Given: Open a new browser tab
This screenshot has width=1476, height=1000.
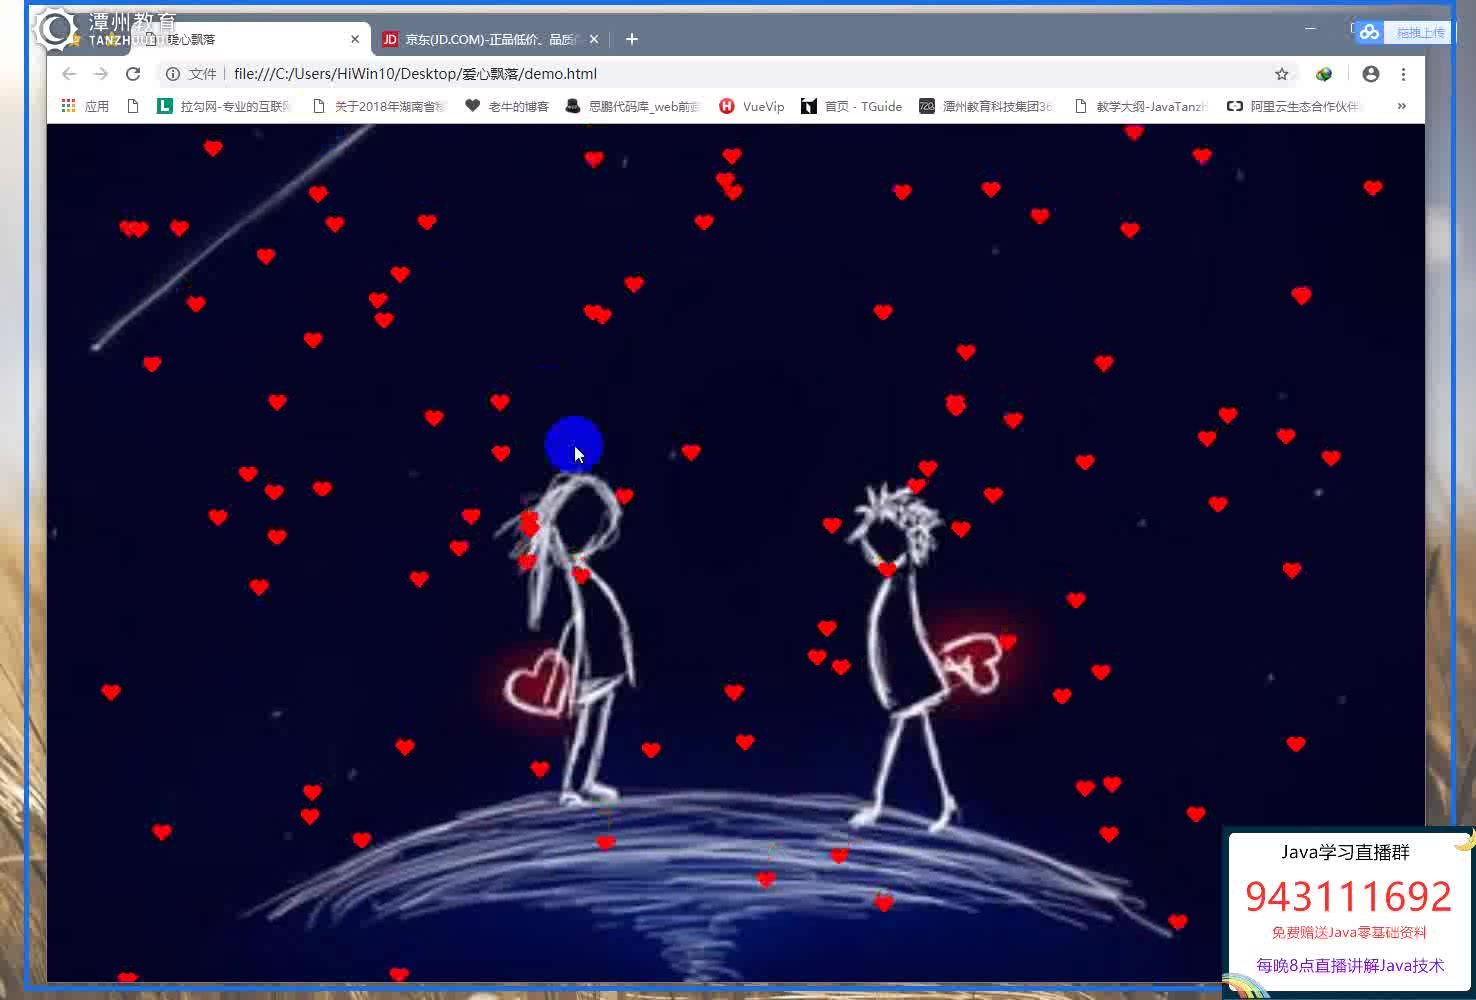Looking at the screenshot, I should 631,39.
